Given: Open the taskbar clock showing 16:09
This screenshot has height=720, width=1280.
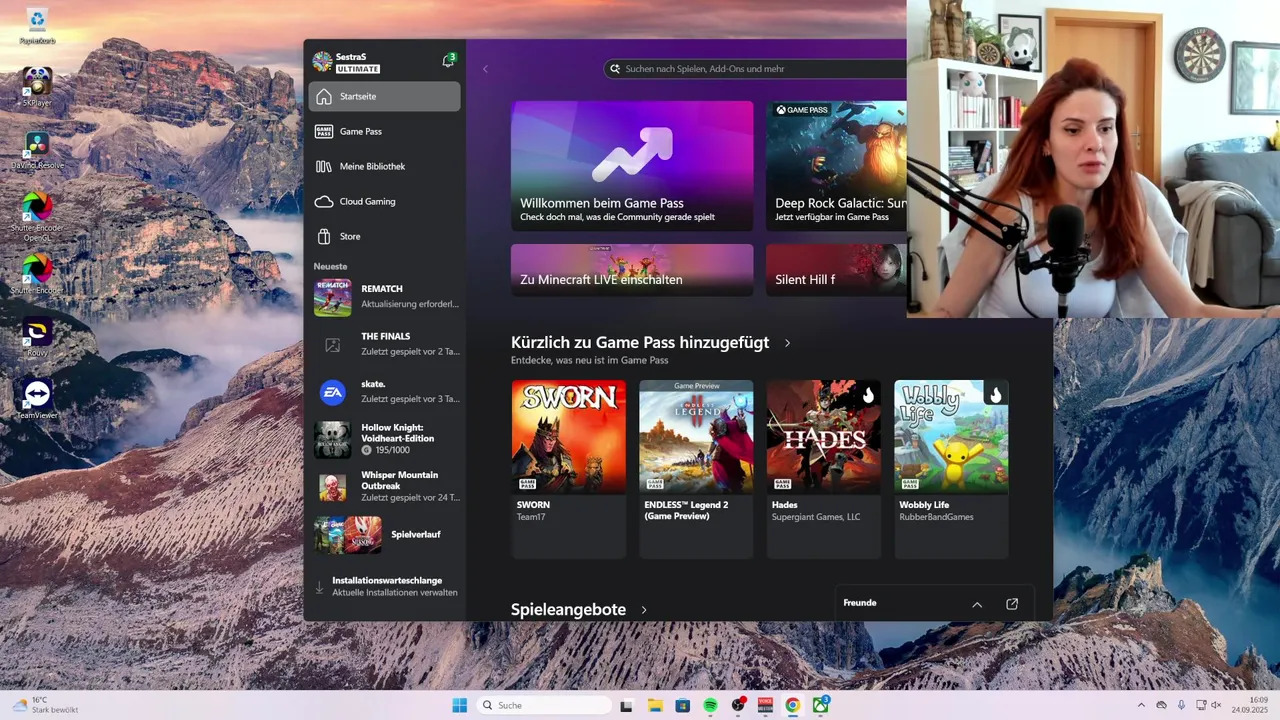Looking at the screenshot, I should pyautogui.click(x=1250, y=705).
